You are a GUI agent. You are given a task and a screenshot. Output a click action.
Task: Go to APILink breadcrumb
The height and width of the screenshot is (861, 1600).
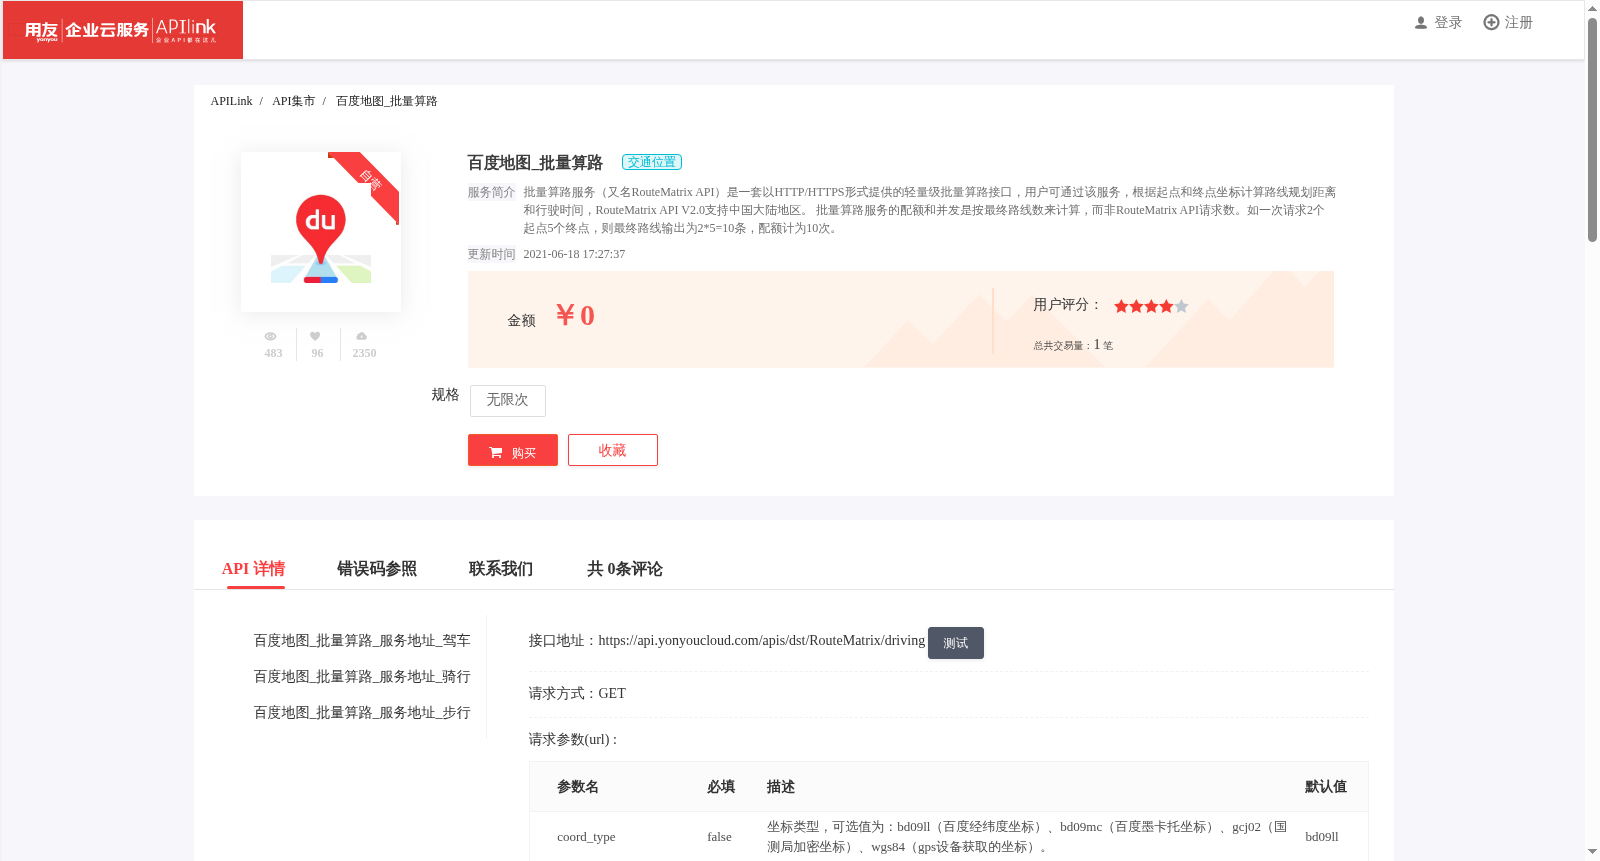(x=231, y=101)
